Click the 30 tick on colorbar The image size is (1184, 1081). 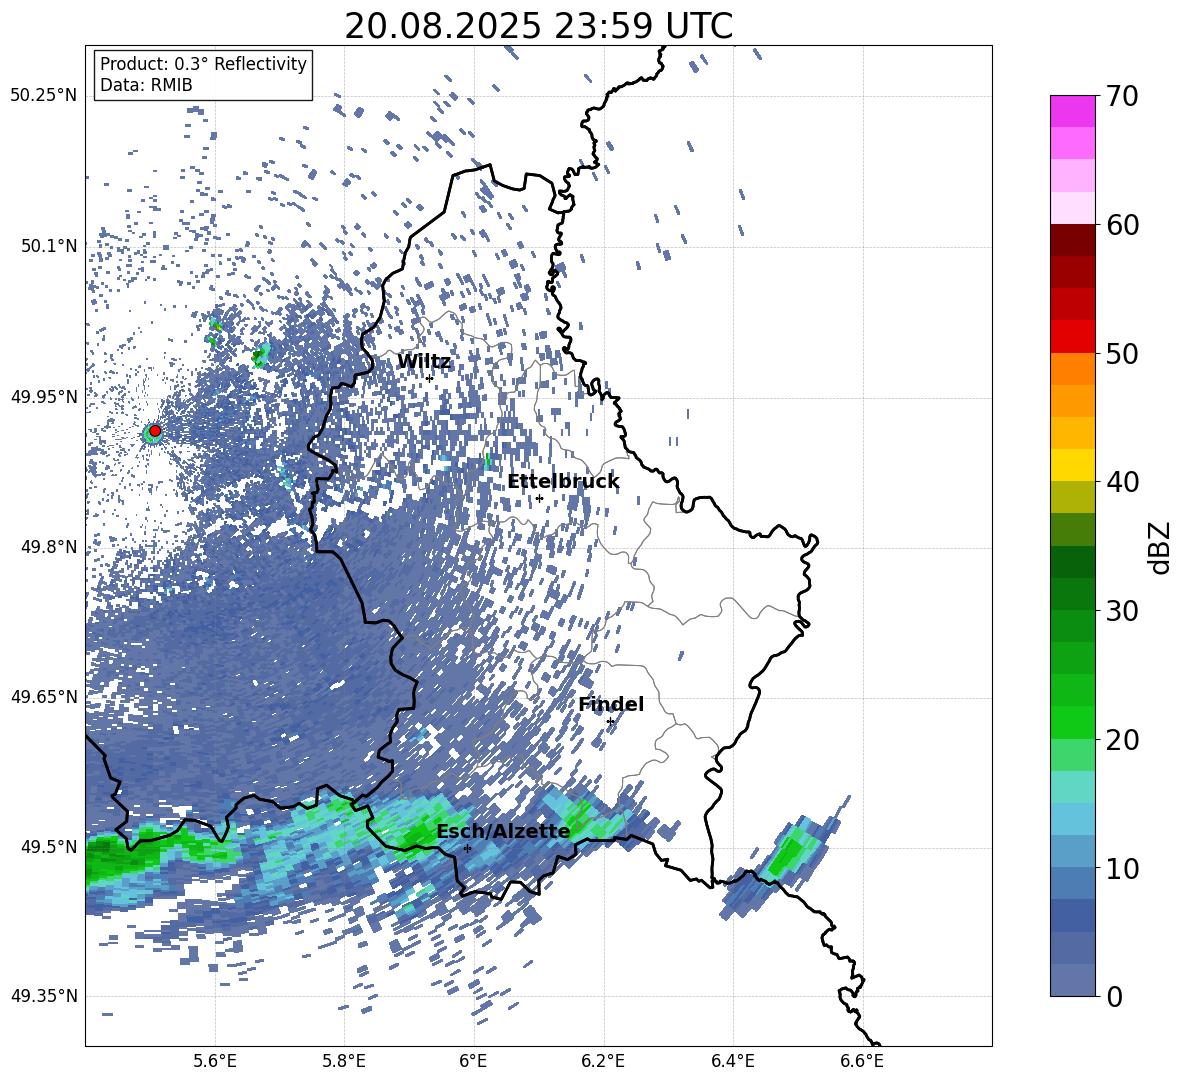[x=1122, y=611]
